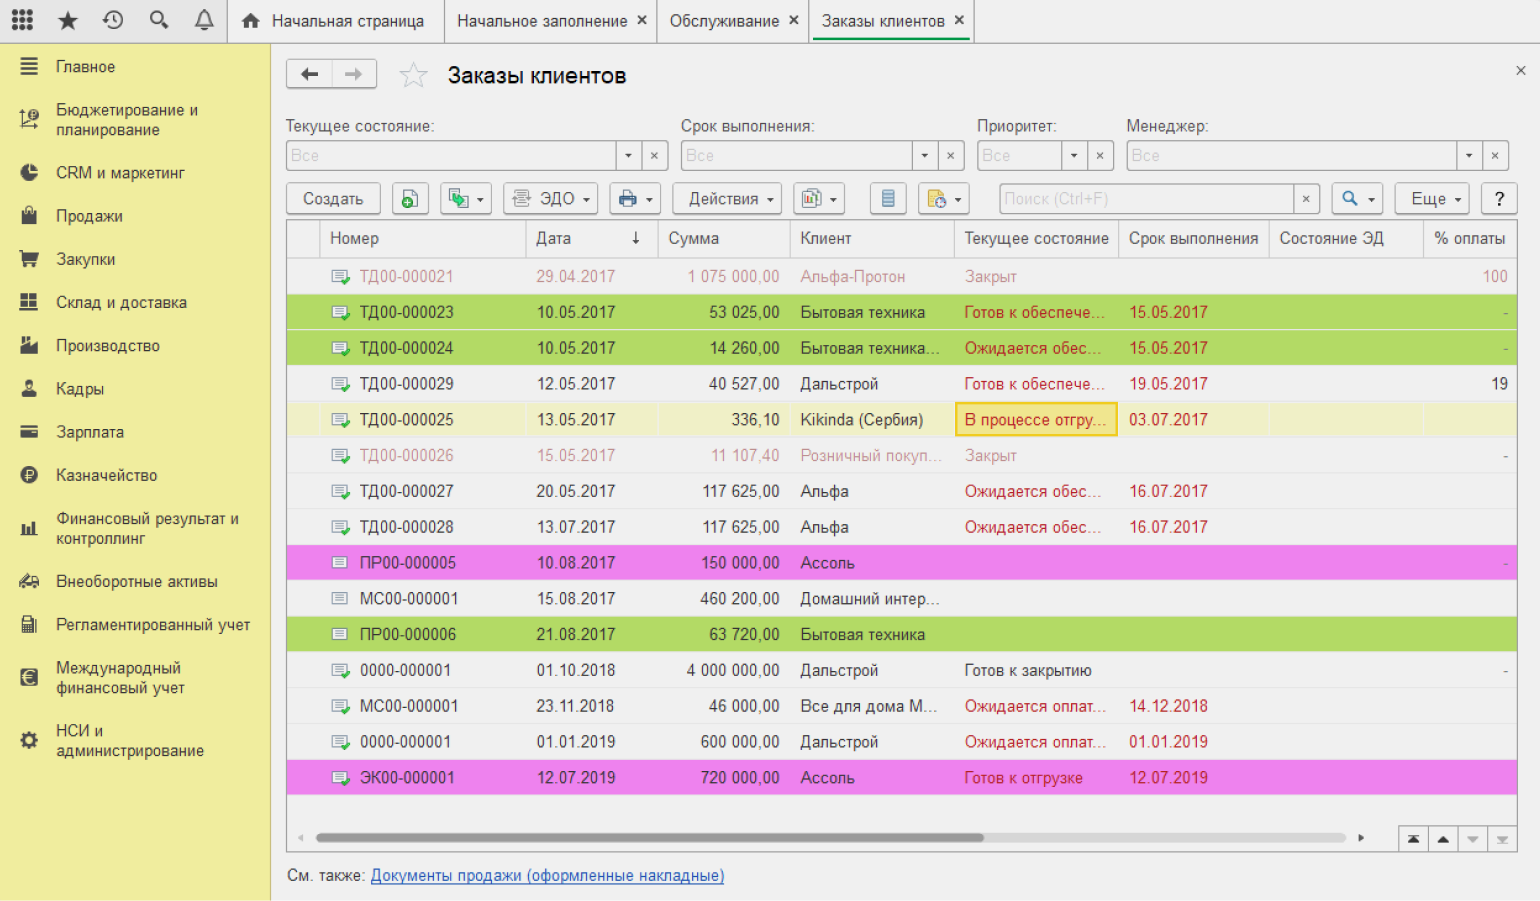Click the create-by-copy document icon
This screenshot has height=901, width=1540.
pyautogui.click(x=410, y=199)
